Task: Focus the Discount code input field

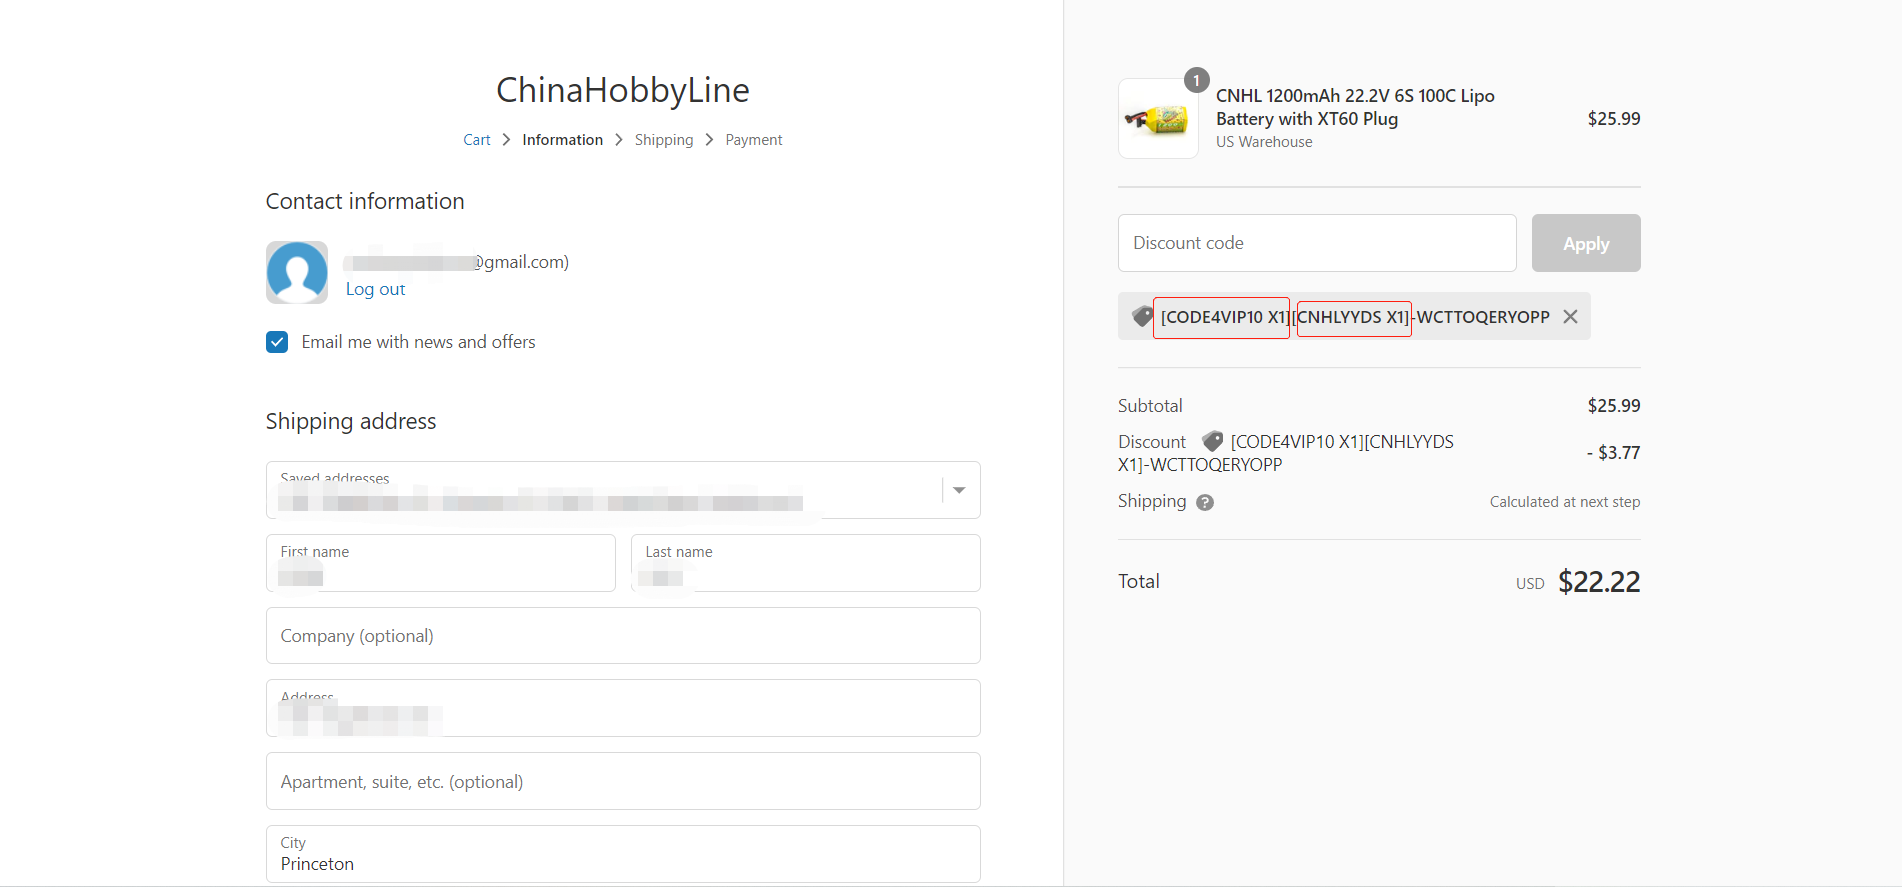Action: [1317, 243]
